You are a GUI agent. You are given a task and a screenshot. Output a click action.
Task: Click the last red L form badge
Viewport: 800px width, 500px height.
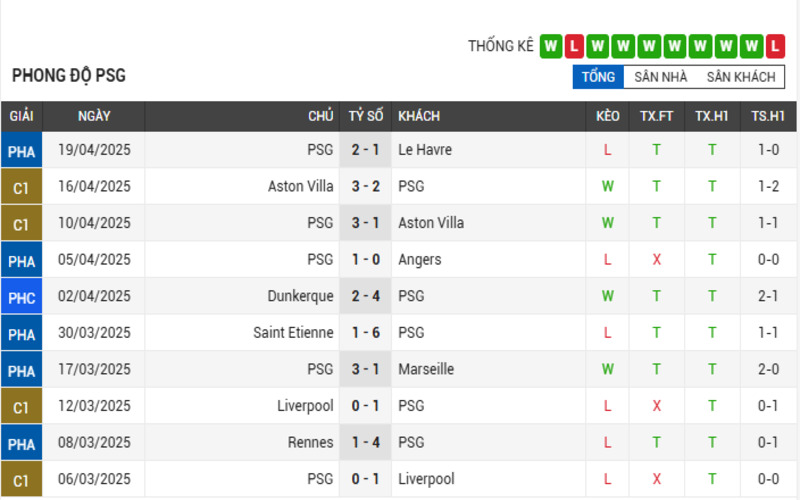[x=775, y=46]
